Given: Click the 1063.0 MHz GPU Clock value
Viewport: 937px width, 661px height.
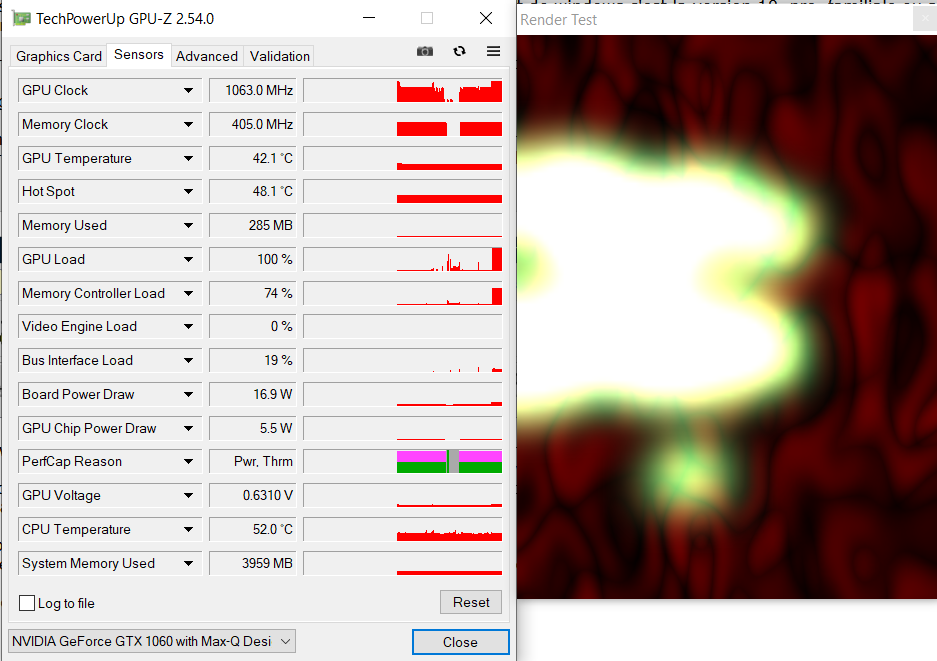Looking at the screenshot, I should pyautogui.click(x=253, y=90).
